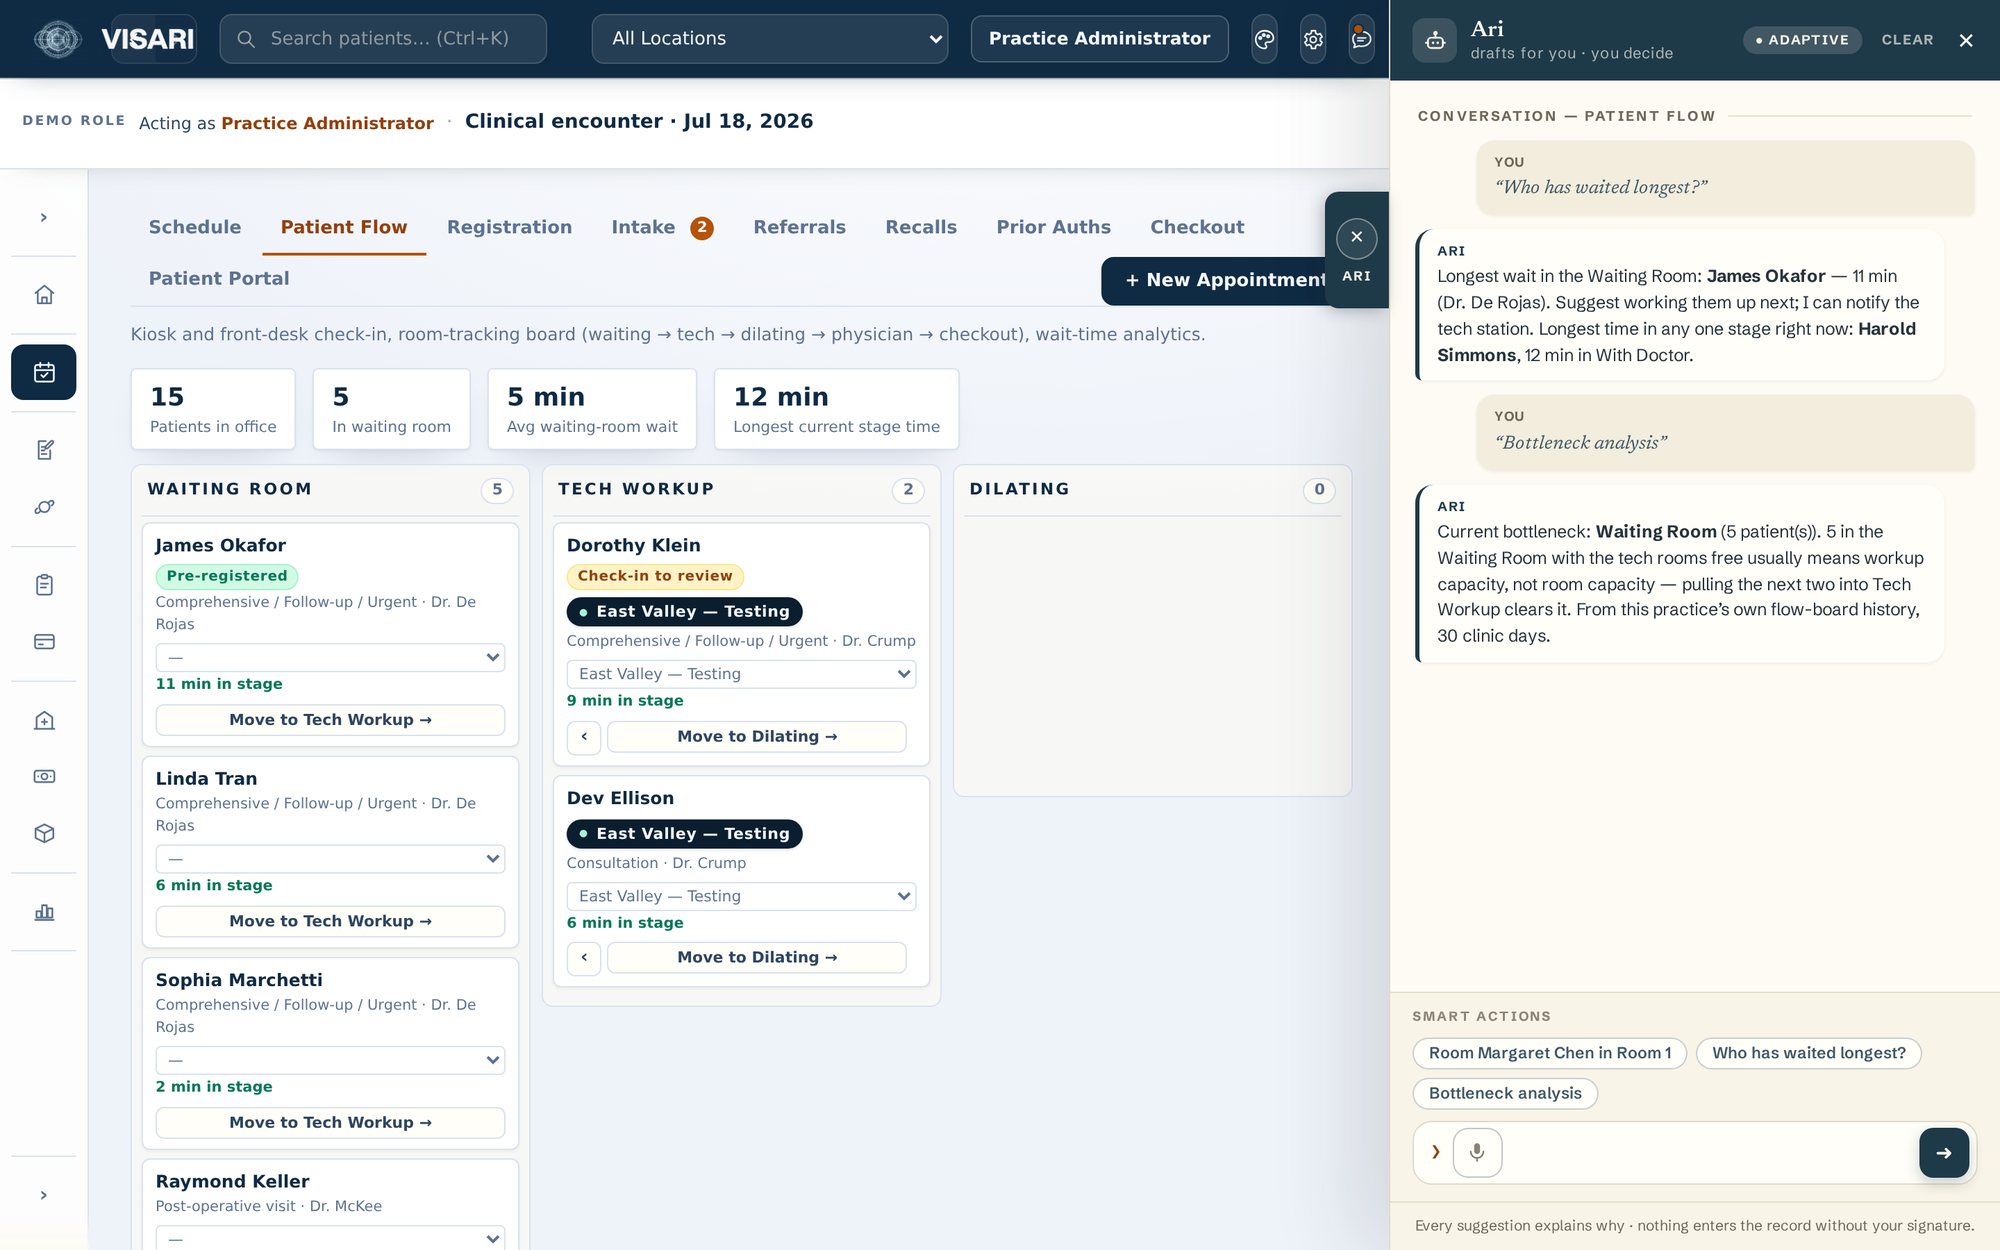Run the Bottleneck analysis smart action
The width and height of the screenshot is (2000, 1250).
[x=1505, y=1094]
